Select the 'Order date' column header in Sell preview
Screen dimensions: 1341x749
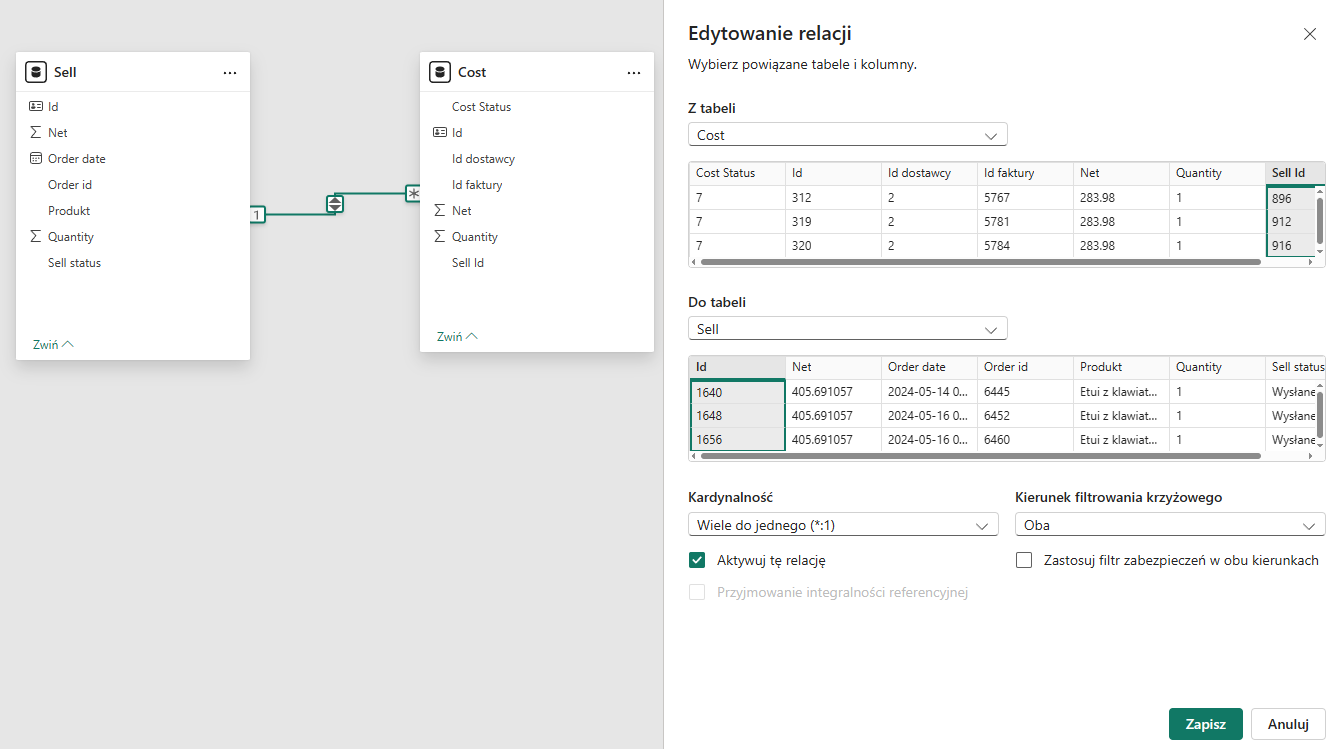point(929,367)
